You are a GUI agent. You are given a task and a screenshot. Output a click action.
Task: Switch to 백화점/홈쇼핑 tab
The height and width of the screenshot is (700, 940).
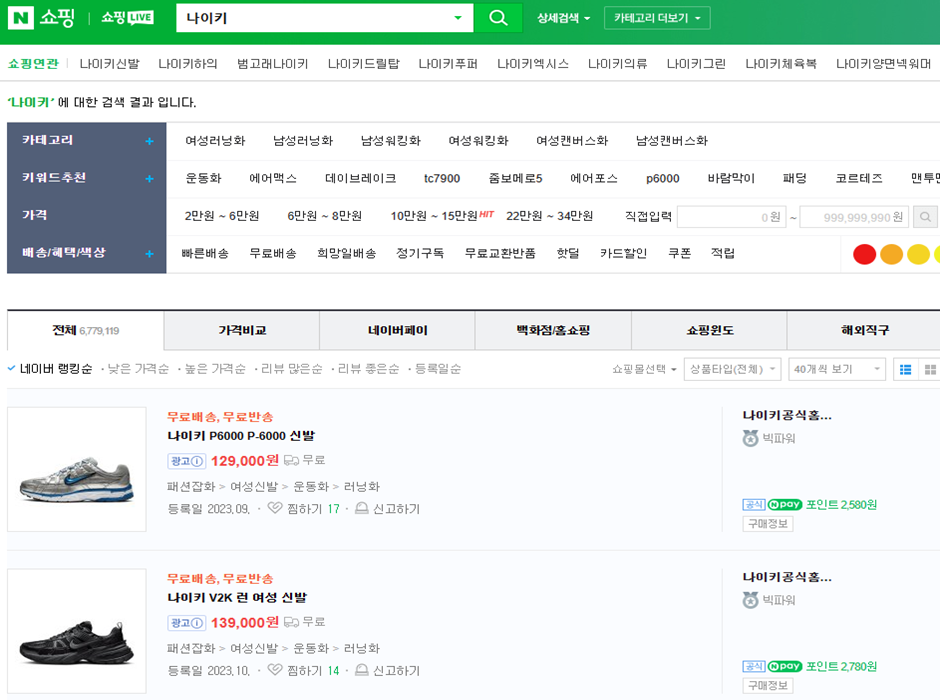tap(553, 330)
